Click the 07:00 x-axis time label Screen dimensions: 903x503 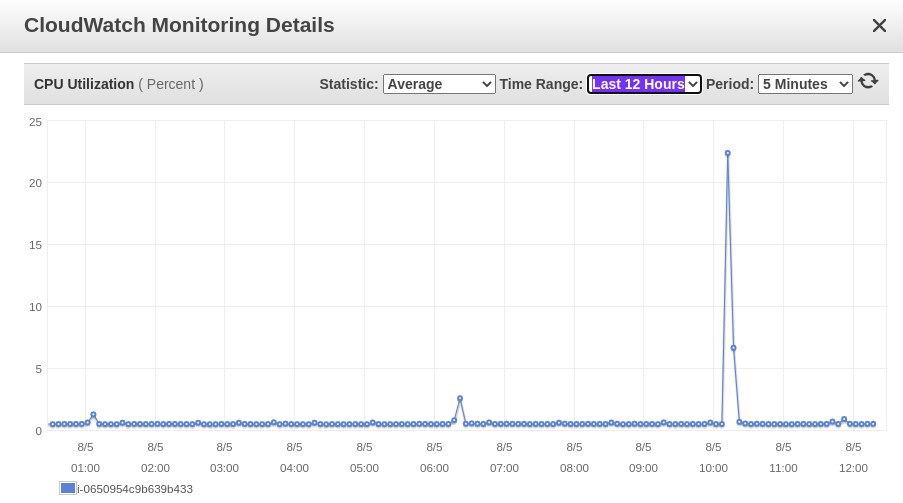[504, 468]
